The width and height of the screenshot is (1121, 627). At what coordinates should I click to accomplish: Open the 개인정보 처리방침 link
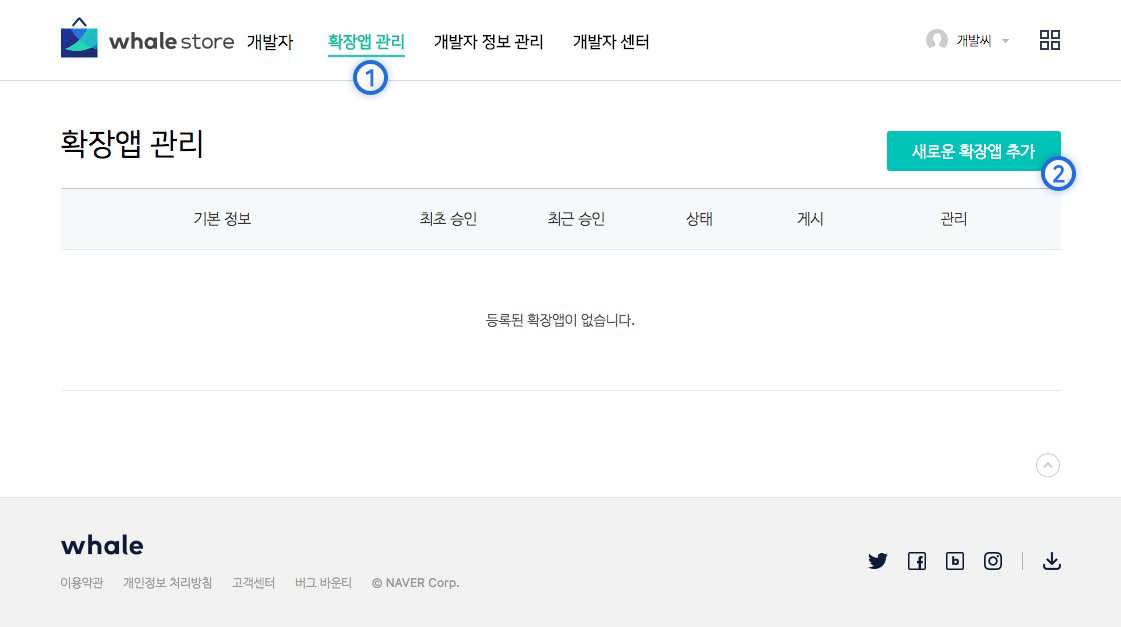(167, 583)
